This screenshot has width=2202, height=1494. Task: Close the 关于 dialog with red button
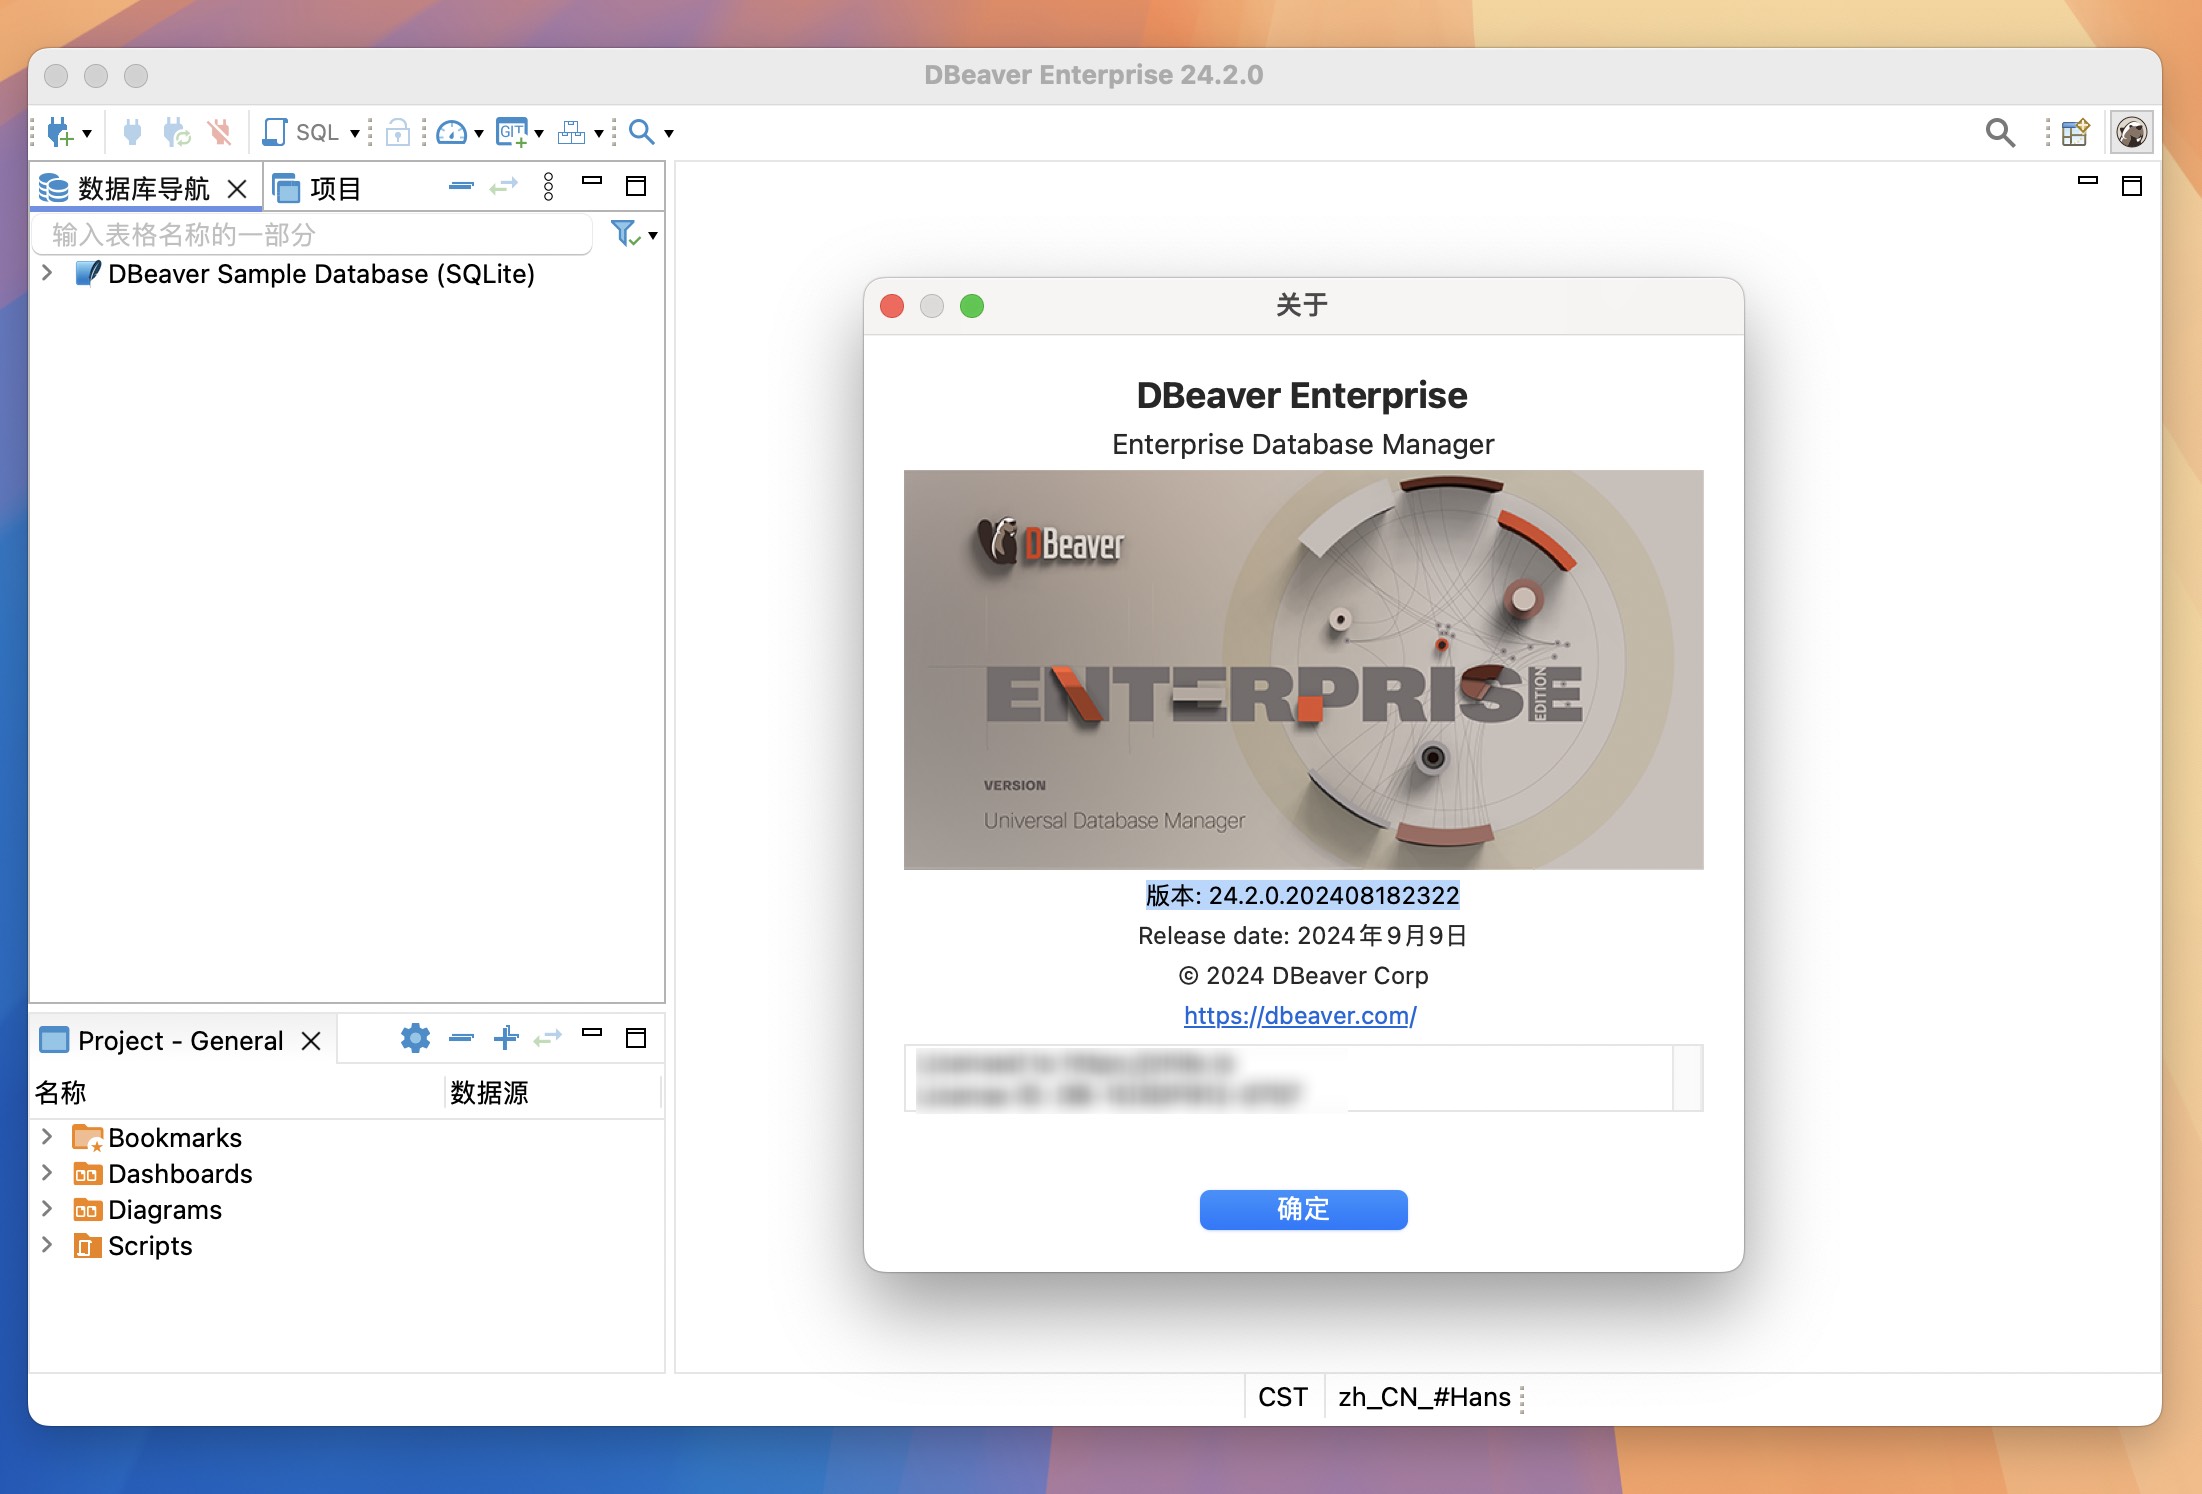pyautogui.click(x=892, y=306)
